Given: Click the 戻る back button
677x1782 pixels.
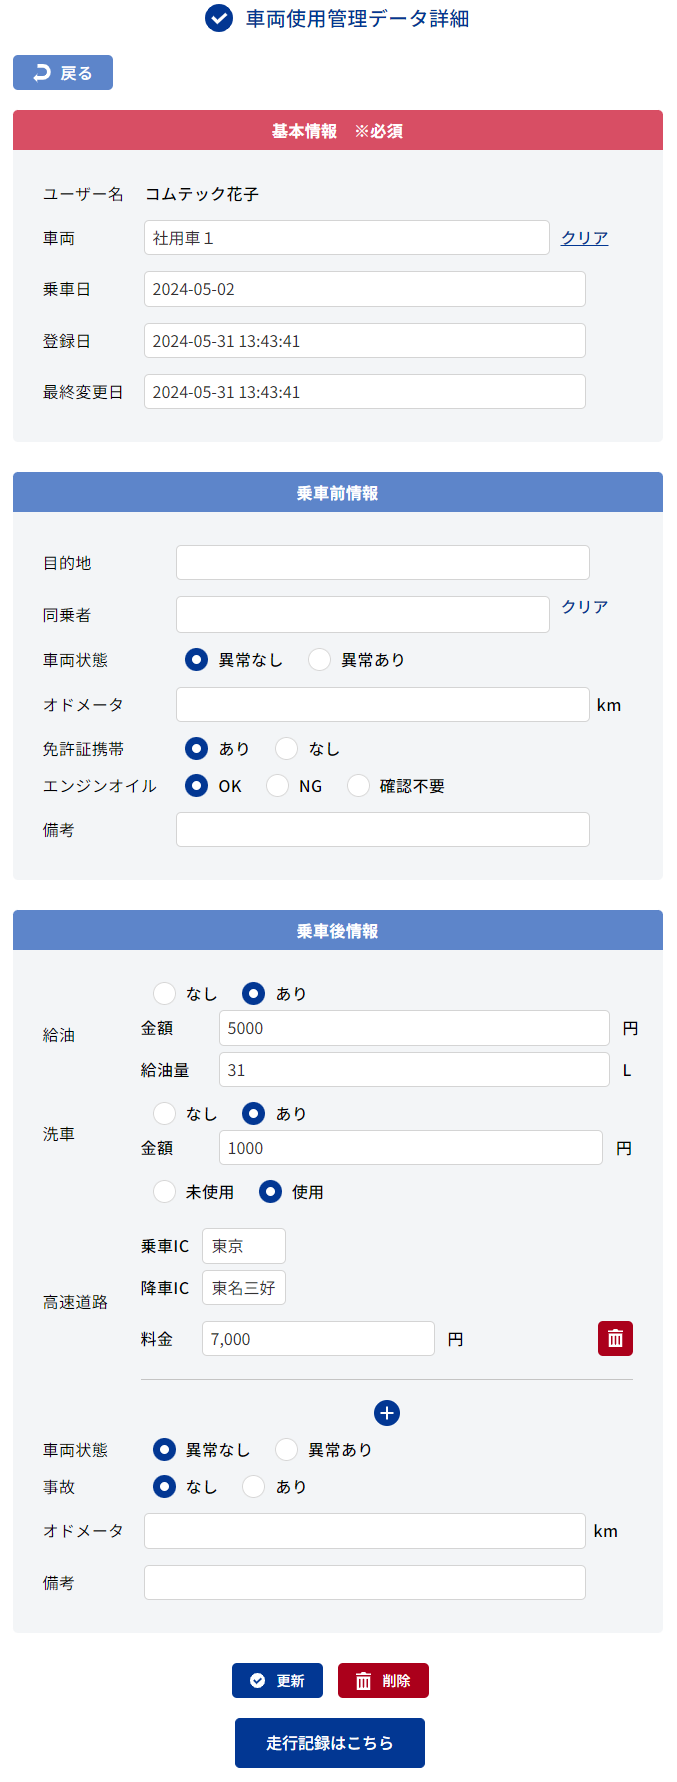Looking at the screenshot, I should [63, 73].
